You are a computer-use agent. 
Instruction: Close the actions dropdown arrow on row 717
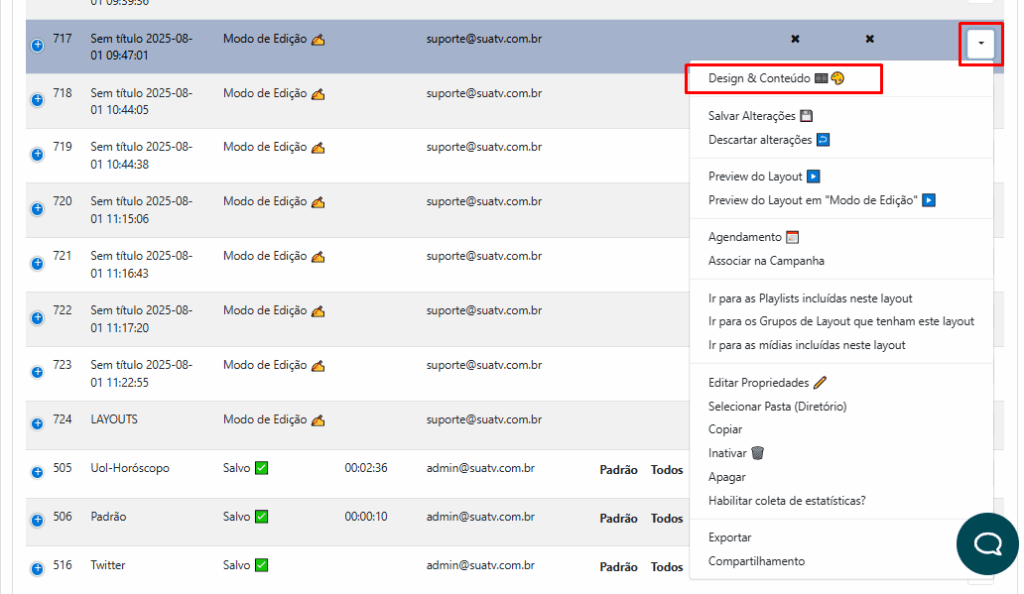[981, 44]
